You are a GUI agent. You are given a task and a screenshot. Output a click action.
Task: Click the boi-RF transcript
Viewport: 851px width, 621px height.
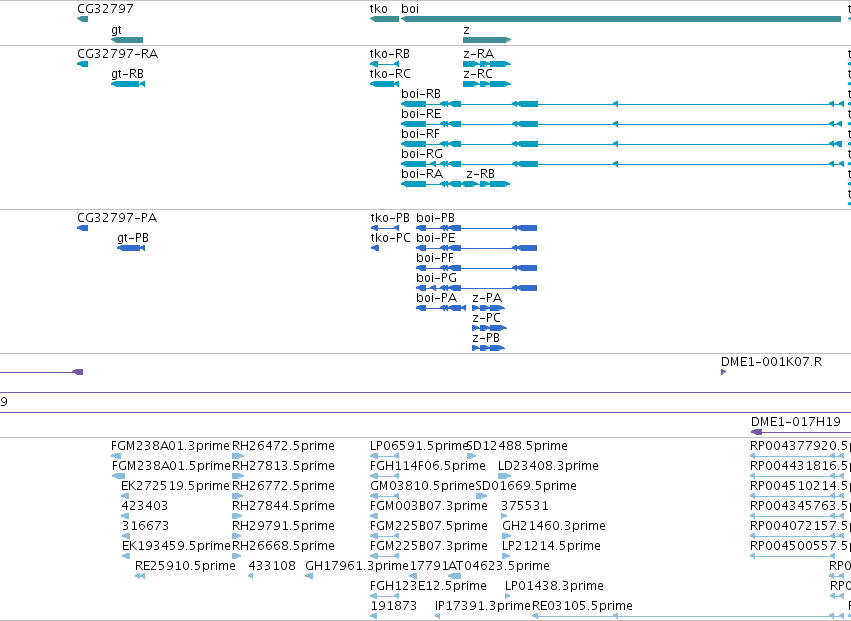click(623, 144)
